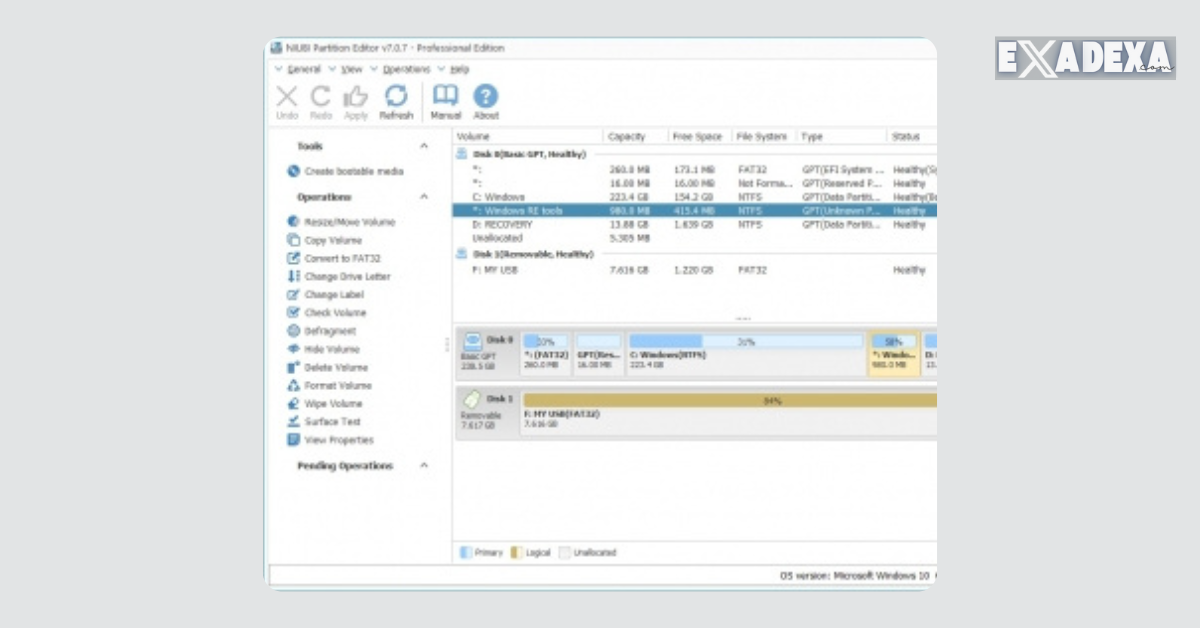The image size is (1200, 628).
Task: Expand the Pending Operations section
Action: coord(425,465)
